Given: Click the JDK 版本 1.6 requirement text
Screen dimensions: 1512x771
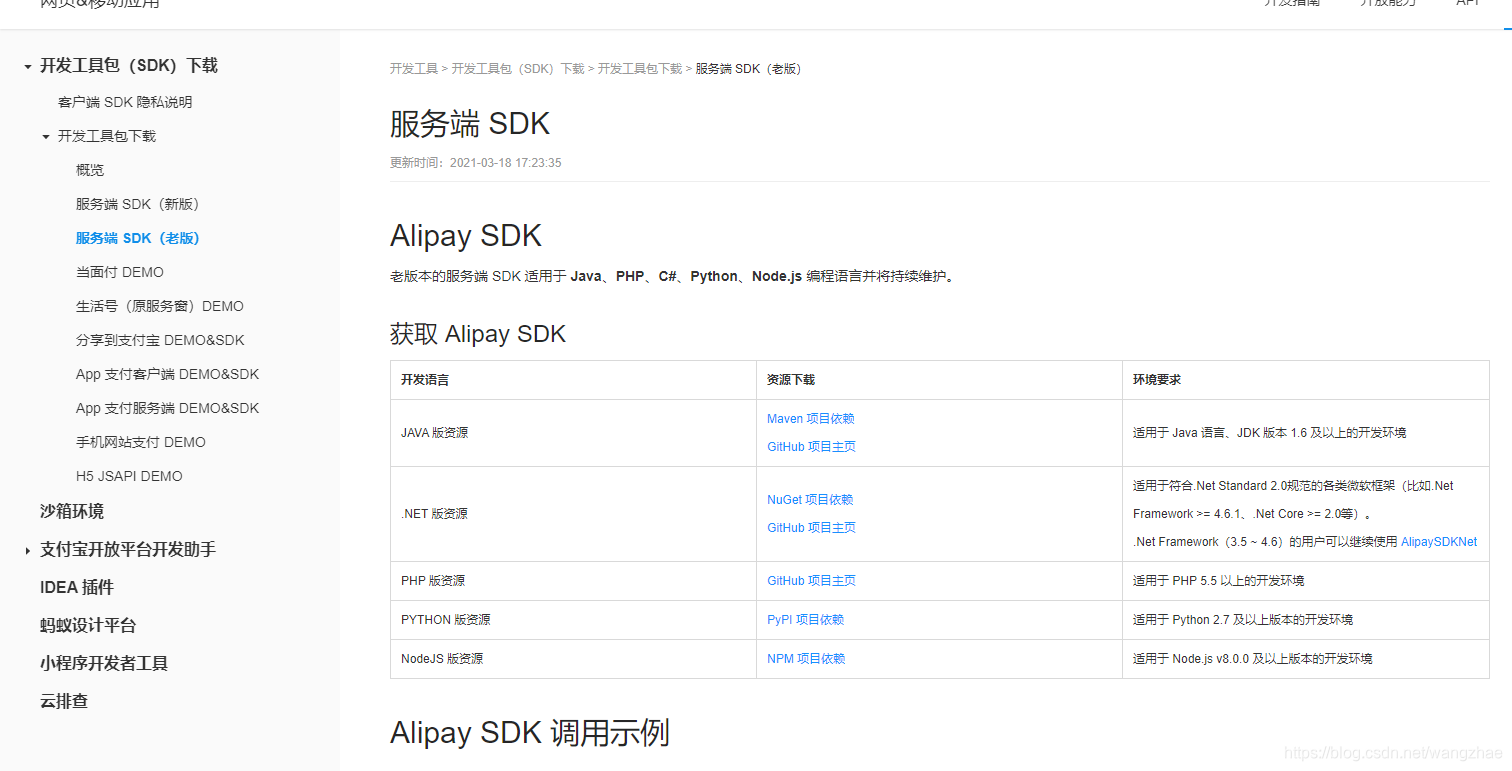Looking at the screenshot, I should point(1269,433).
